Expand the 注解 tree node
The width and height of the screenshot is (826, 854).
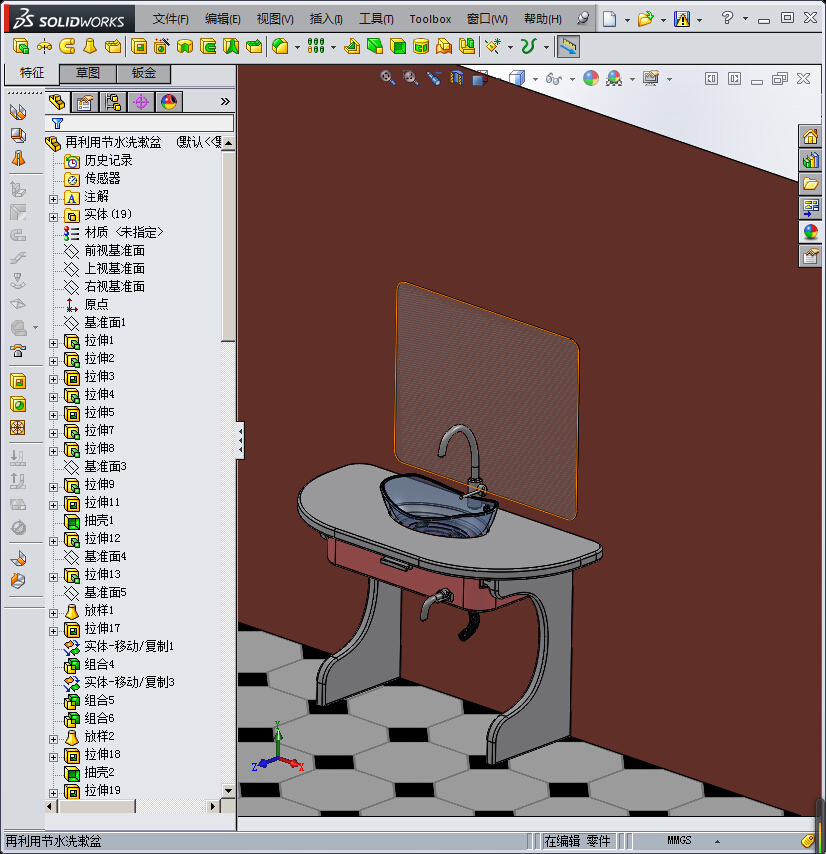(53, 199)
